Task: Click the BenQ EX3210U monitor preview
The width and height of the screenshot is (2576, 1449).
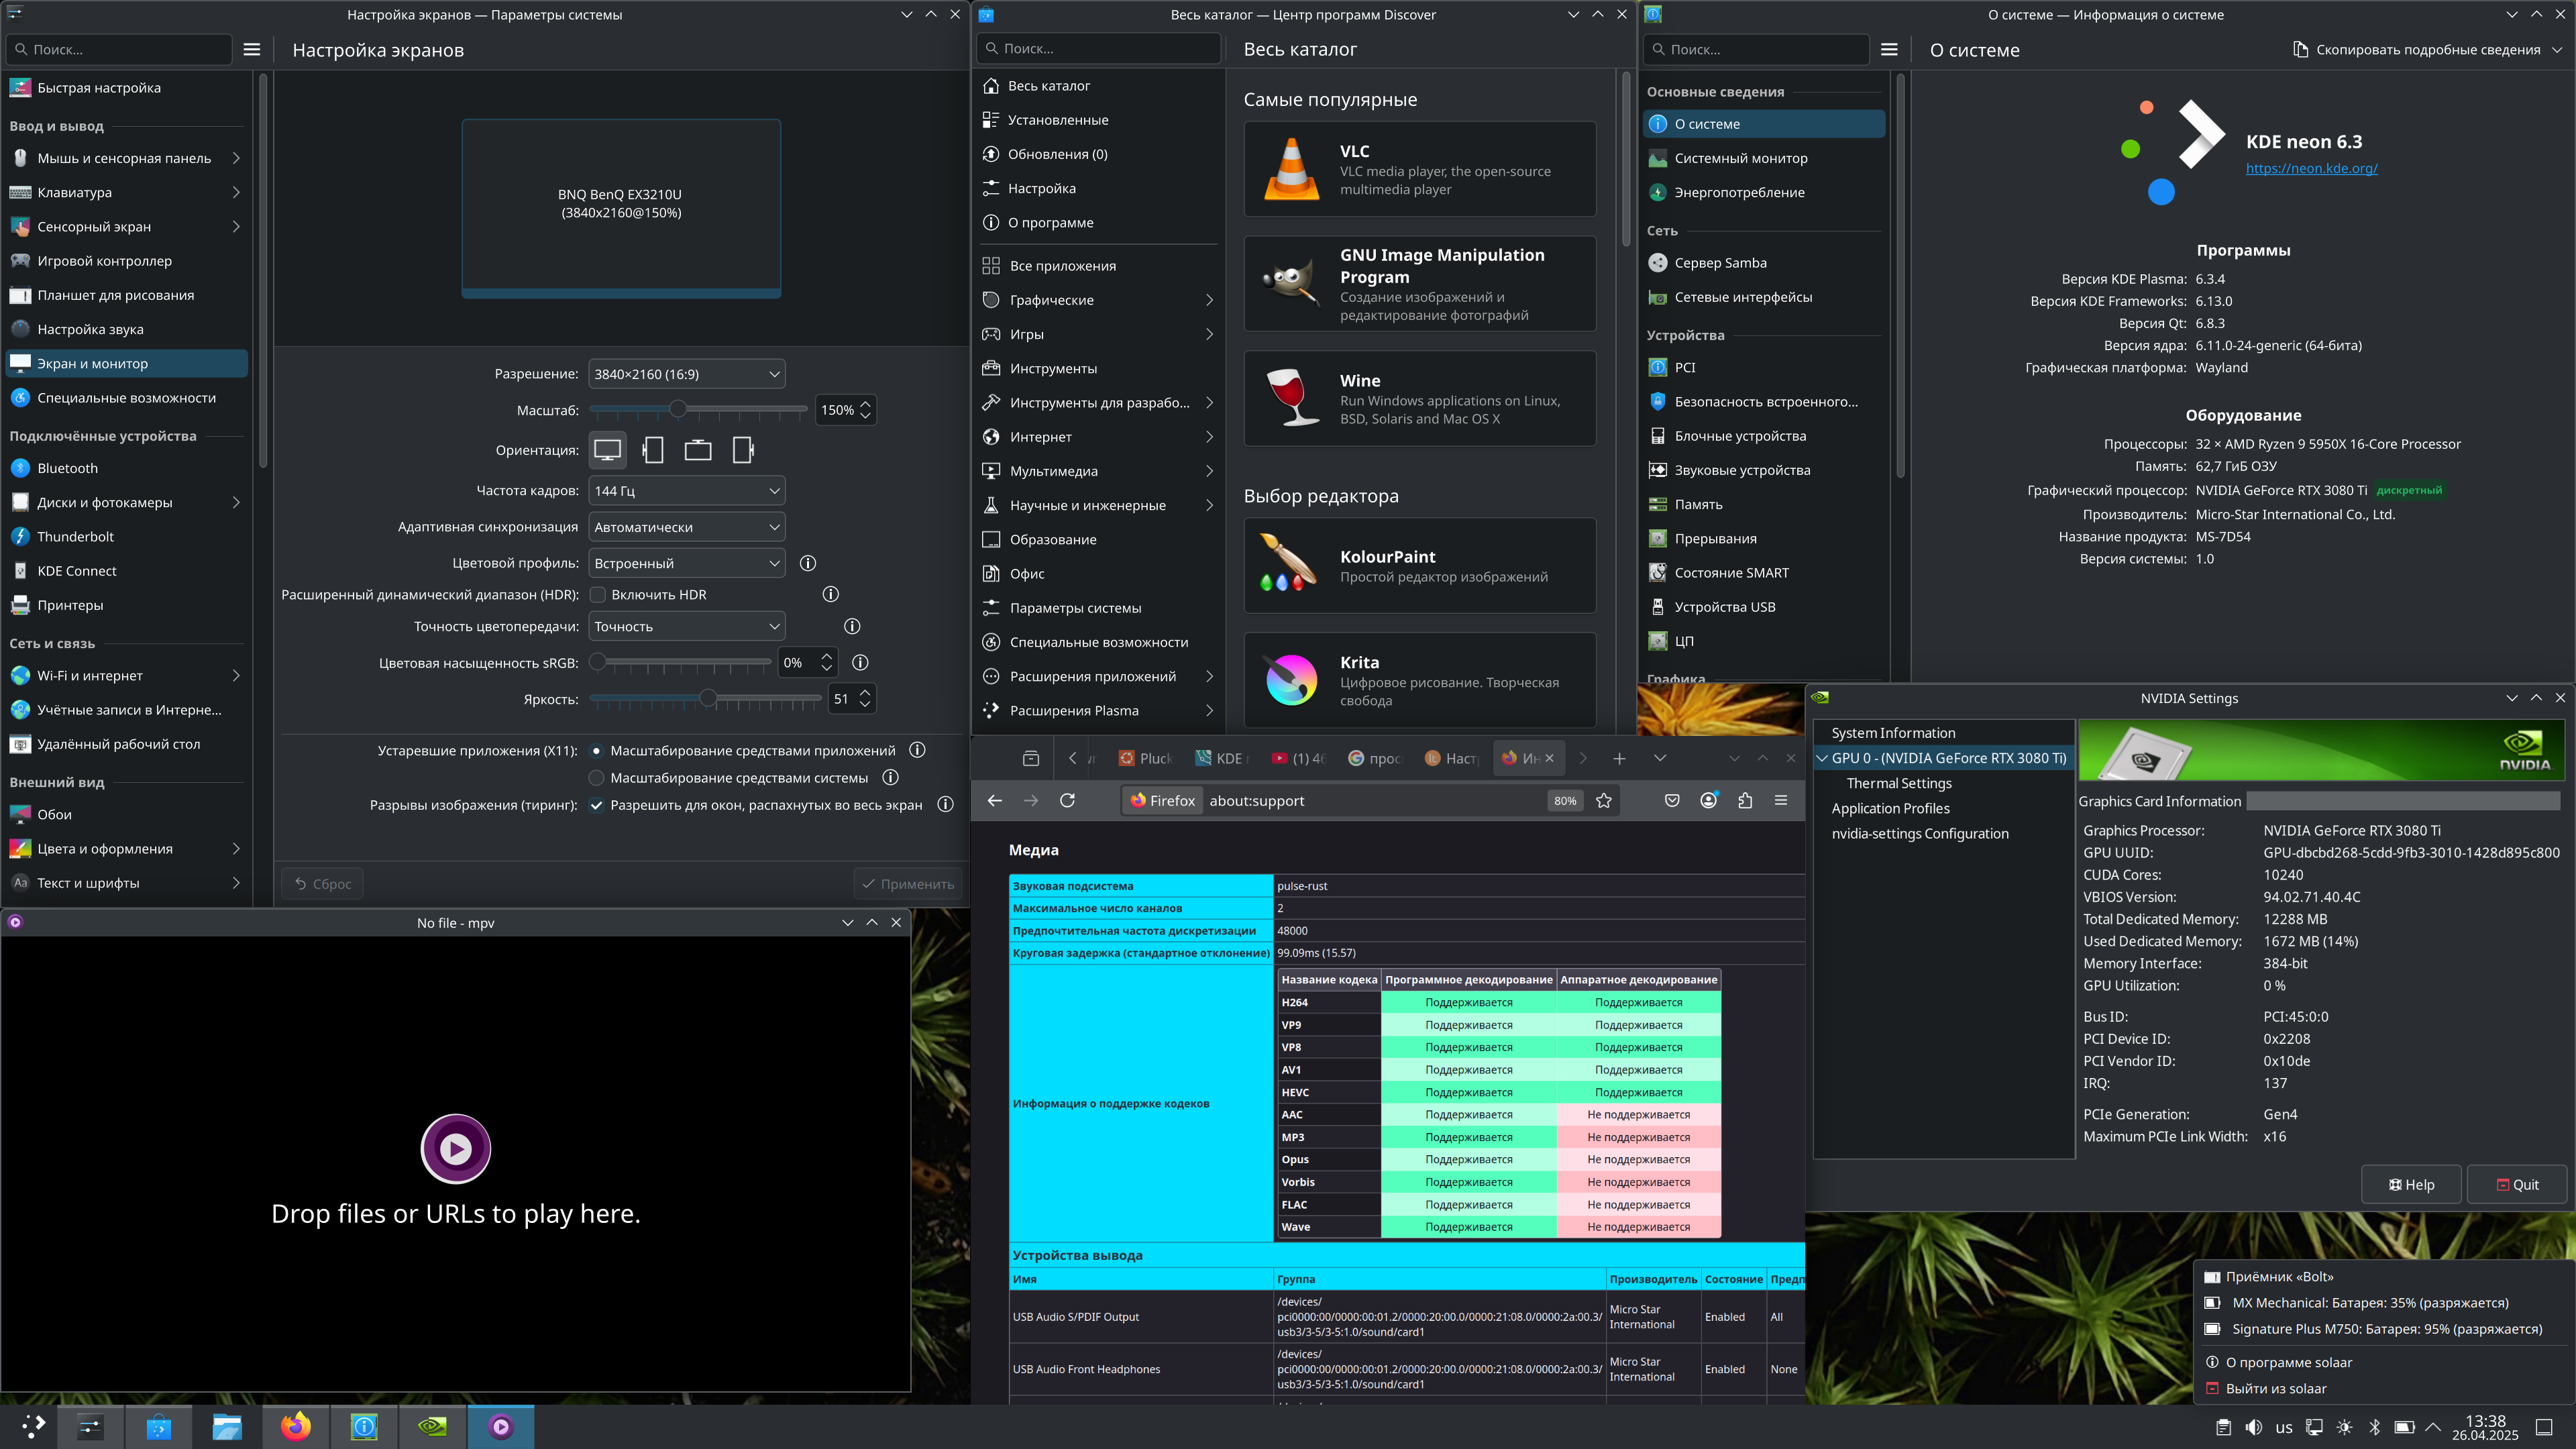Action: coord(621,208)
